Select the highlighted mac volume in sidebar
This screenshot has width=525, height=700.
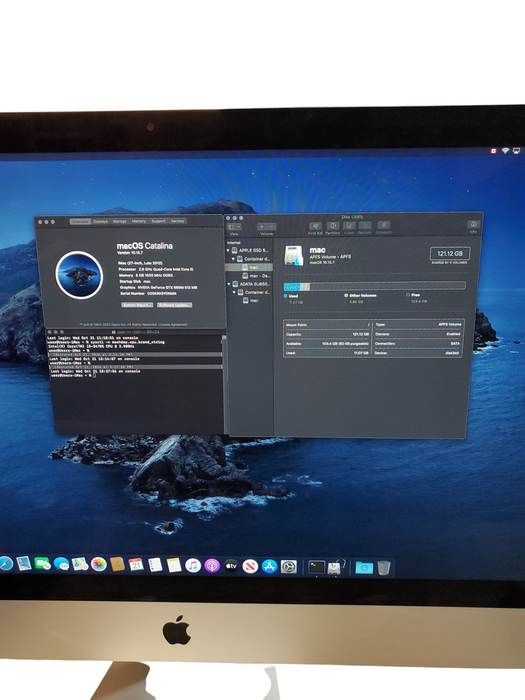[x=249, y=267]
